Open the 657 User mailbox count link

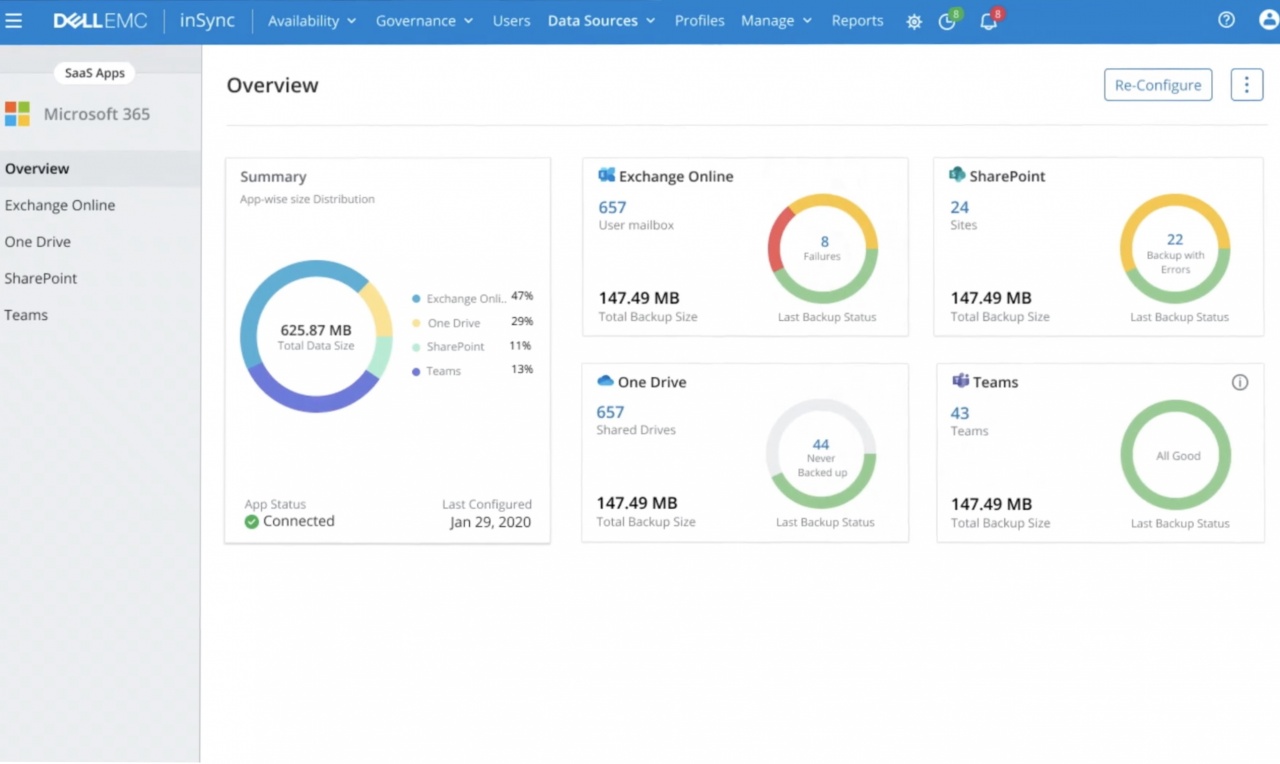[612, 207]
